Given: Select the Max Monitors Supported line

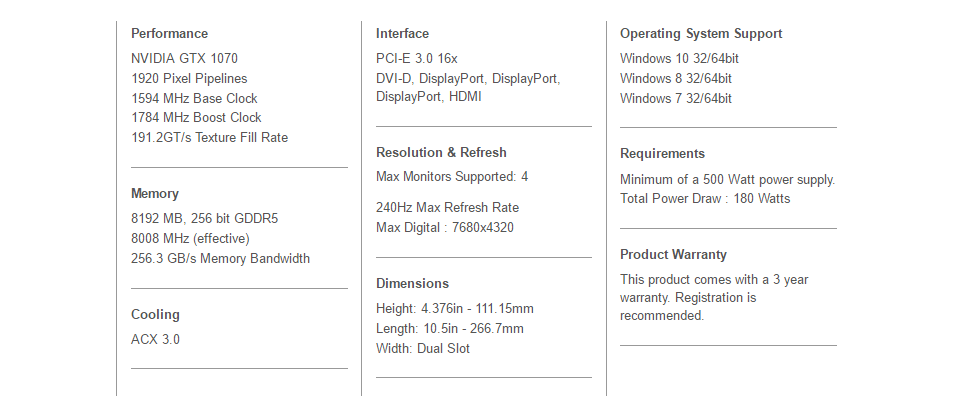Looking at the screenshot, I should (452, 177).
